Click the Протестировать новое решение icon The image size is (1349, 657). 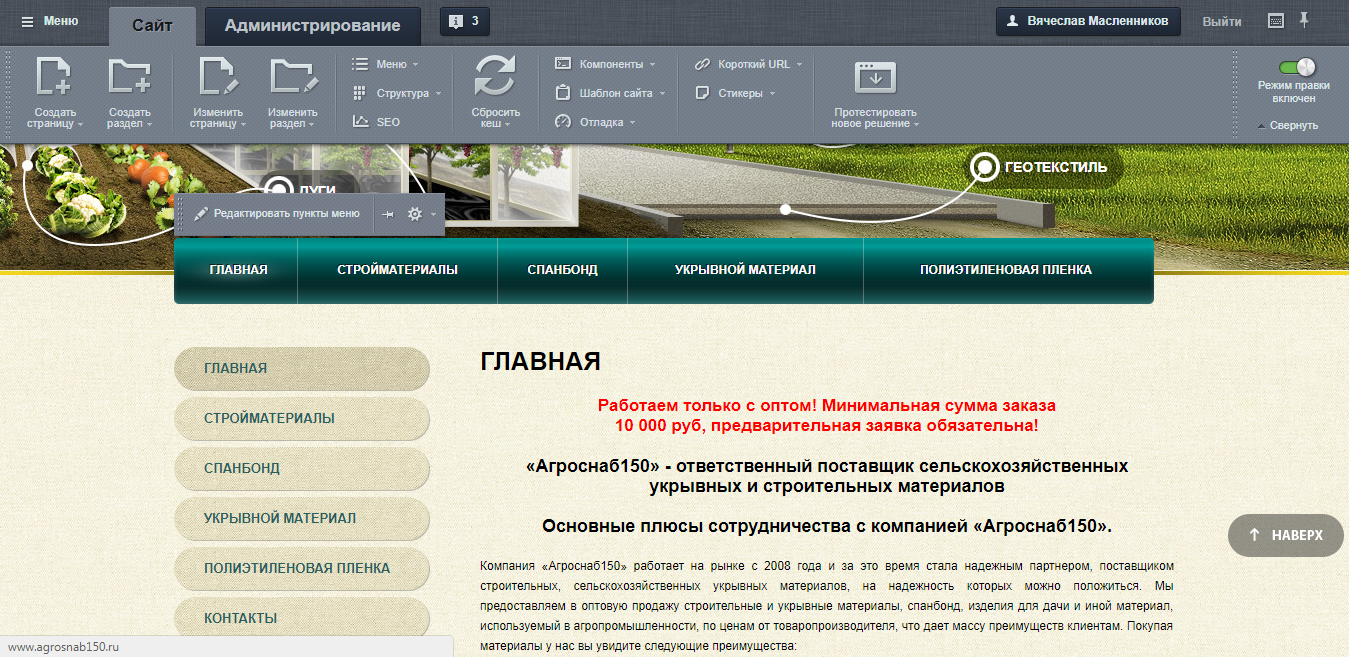875,77
